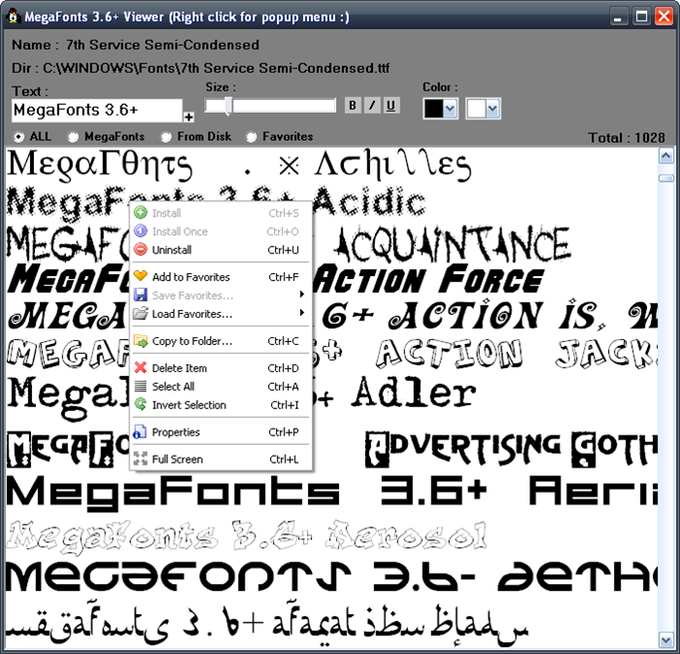680x654 pixels.
Task: Toggle Bold formatting with the B button
Action: pos(353,105)
